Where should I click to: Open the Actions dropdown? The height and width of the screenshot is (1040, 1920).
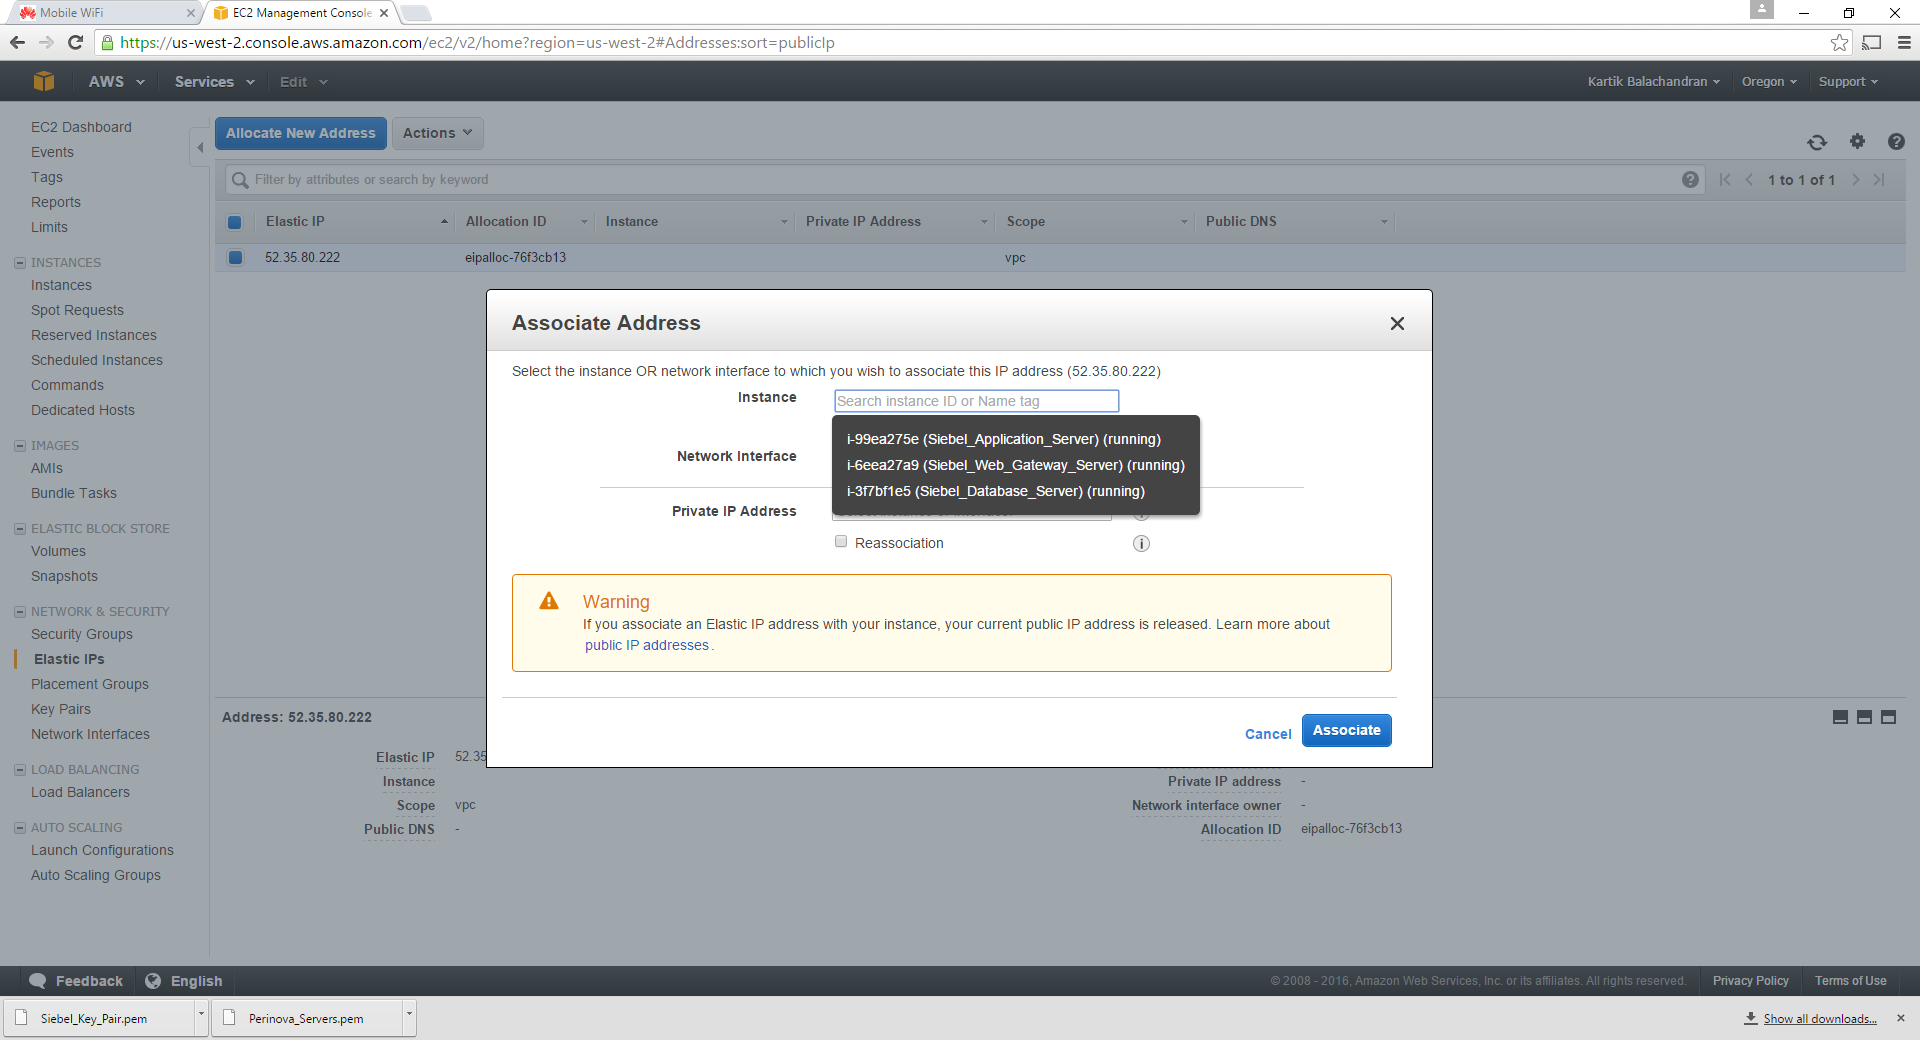point(437,133)
